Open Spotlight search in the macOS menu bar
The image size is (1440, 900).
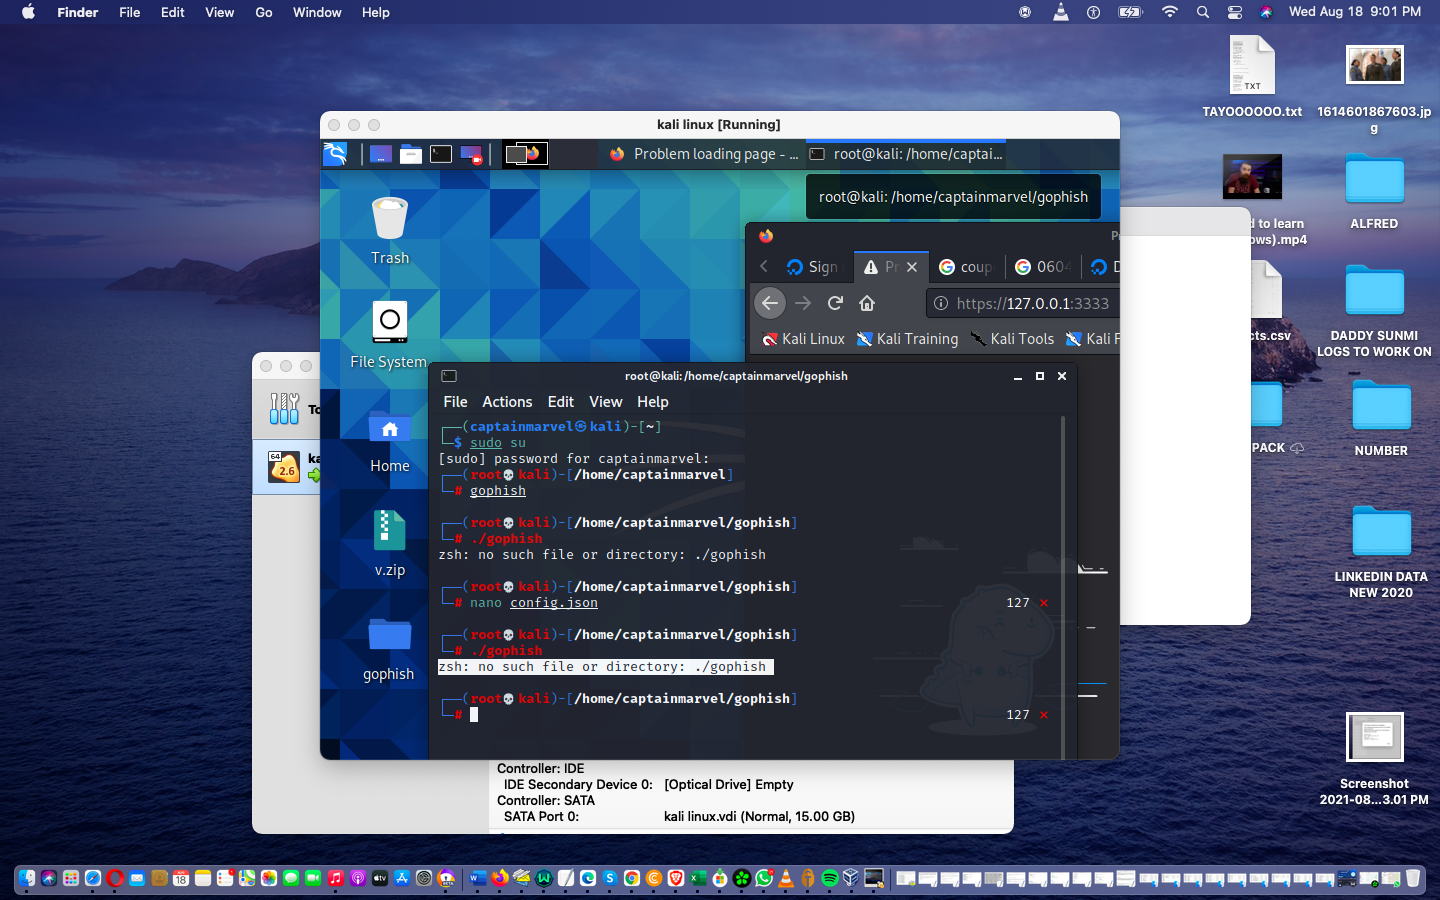[x=1202, y=13]
